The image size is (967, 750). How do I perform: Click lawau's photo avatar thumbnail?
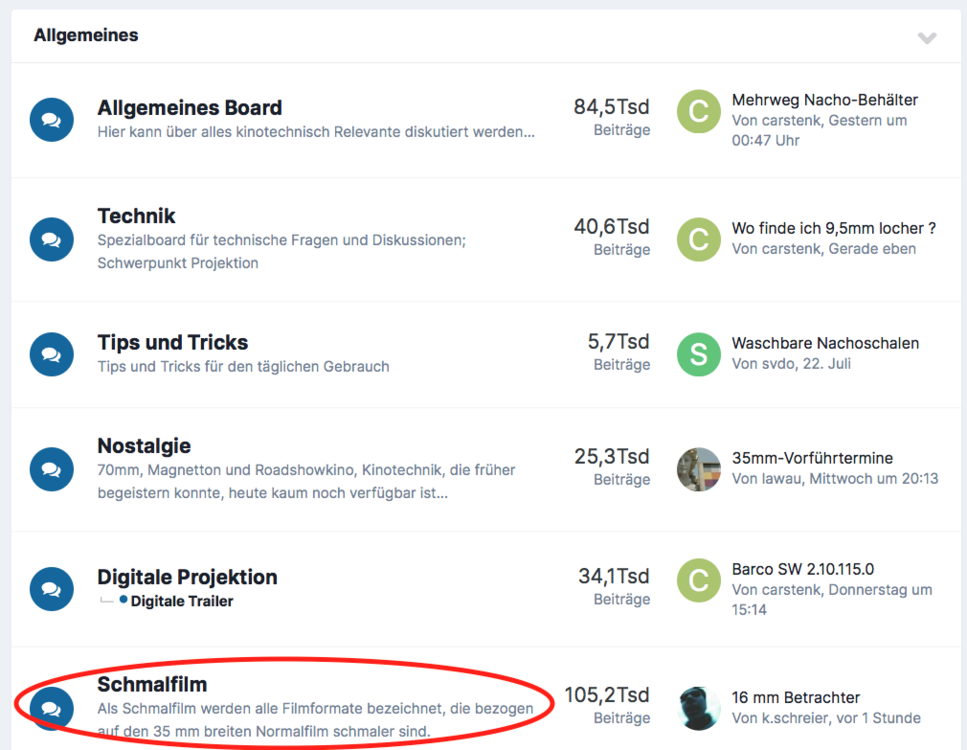click(698, 469)
